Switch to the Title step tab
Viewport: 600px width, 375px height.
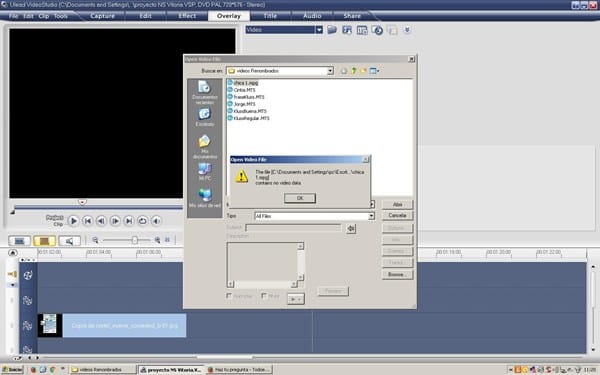[x=270, y=16]
